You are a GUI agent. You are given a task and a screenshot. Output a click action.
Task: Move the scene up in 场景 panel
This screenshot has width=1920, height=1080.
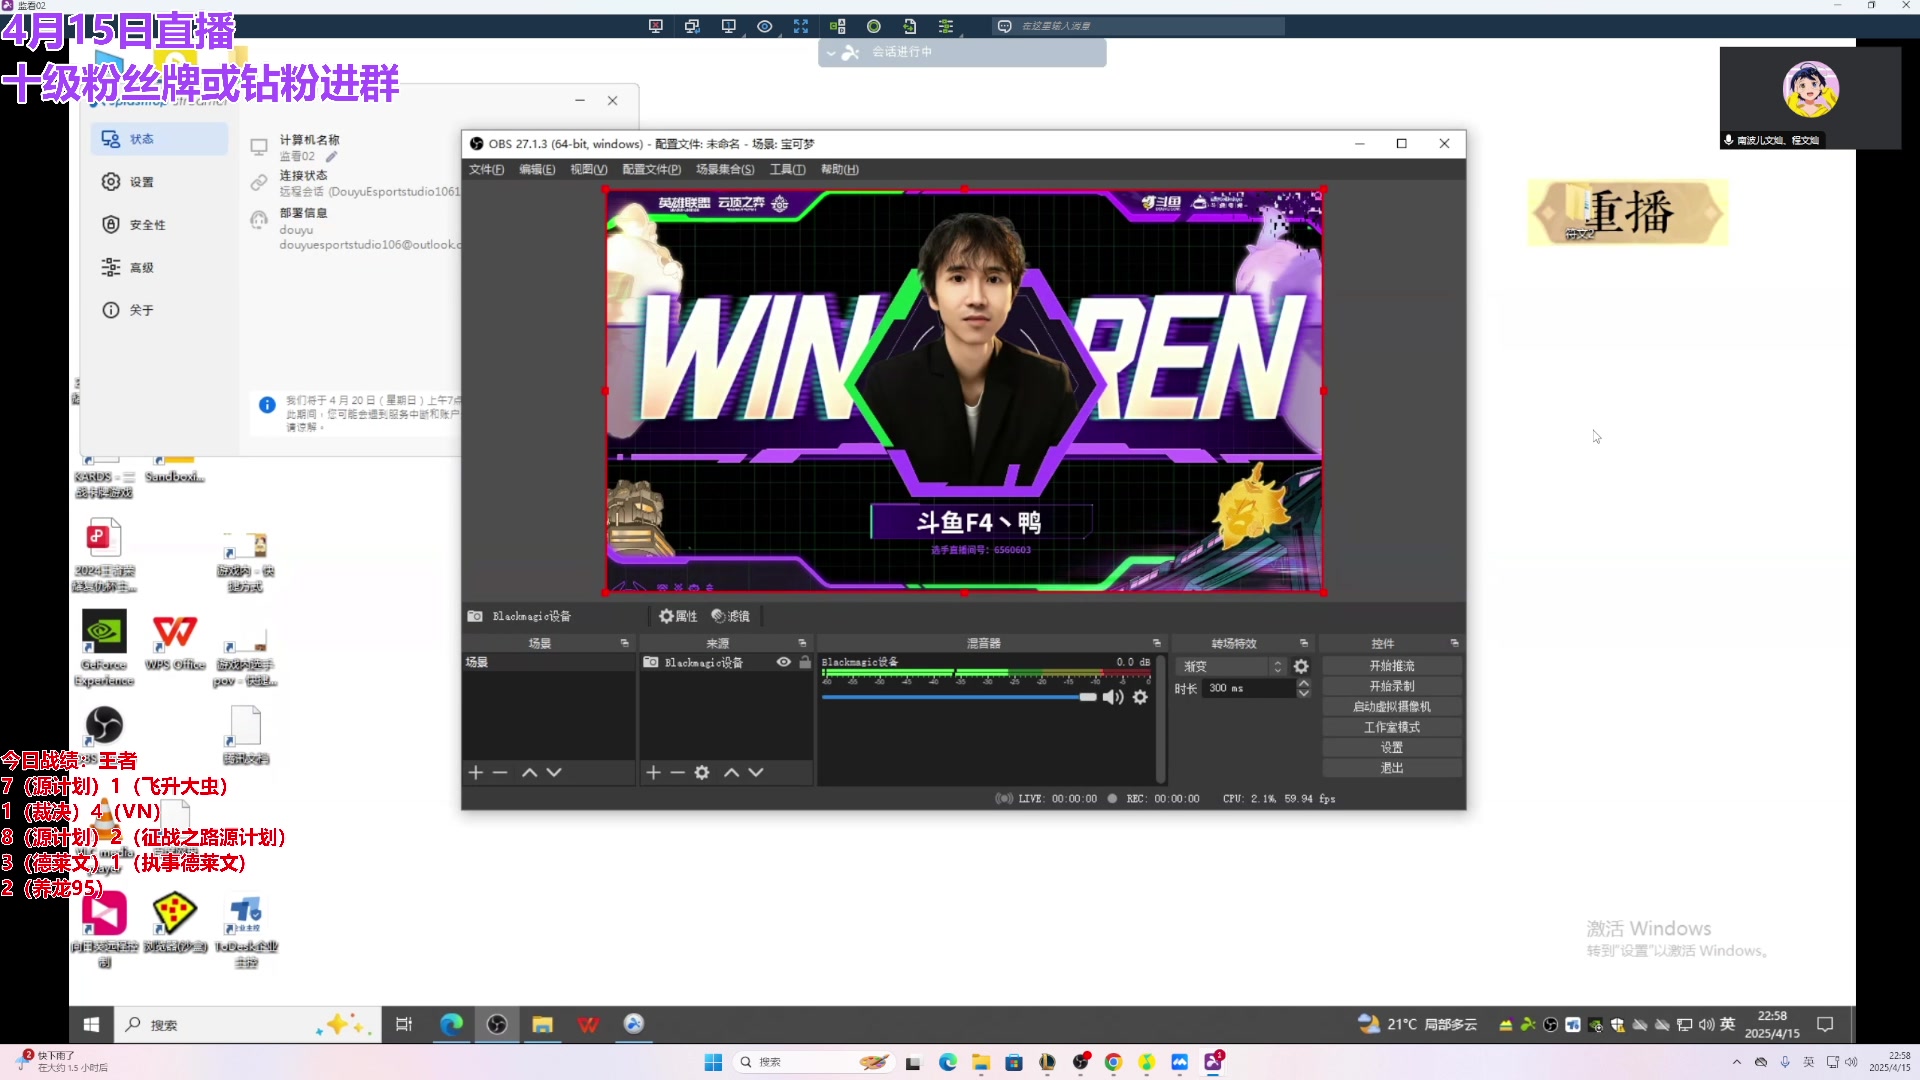530,772
